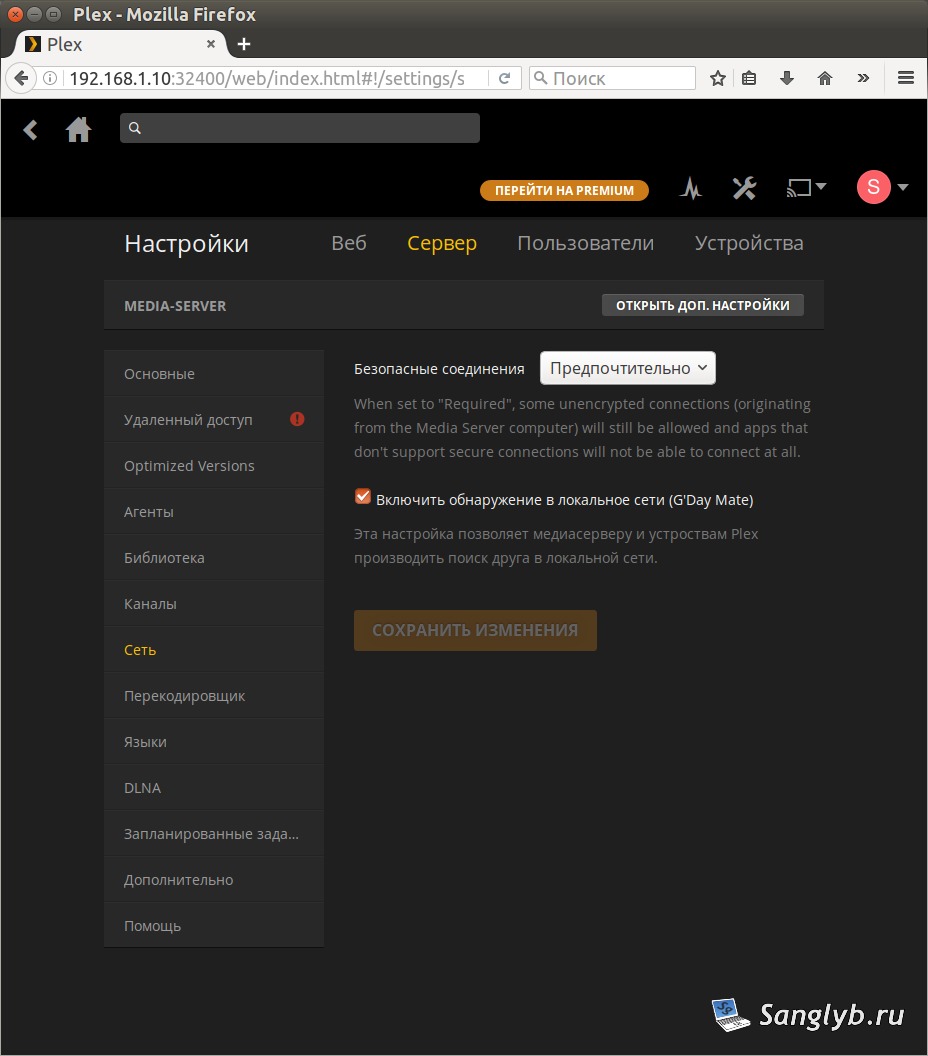Open new Firefox tab with plus

coord(244,44)
